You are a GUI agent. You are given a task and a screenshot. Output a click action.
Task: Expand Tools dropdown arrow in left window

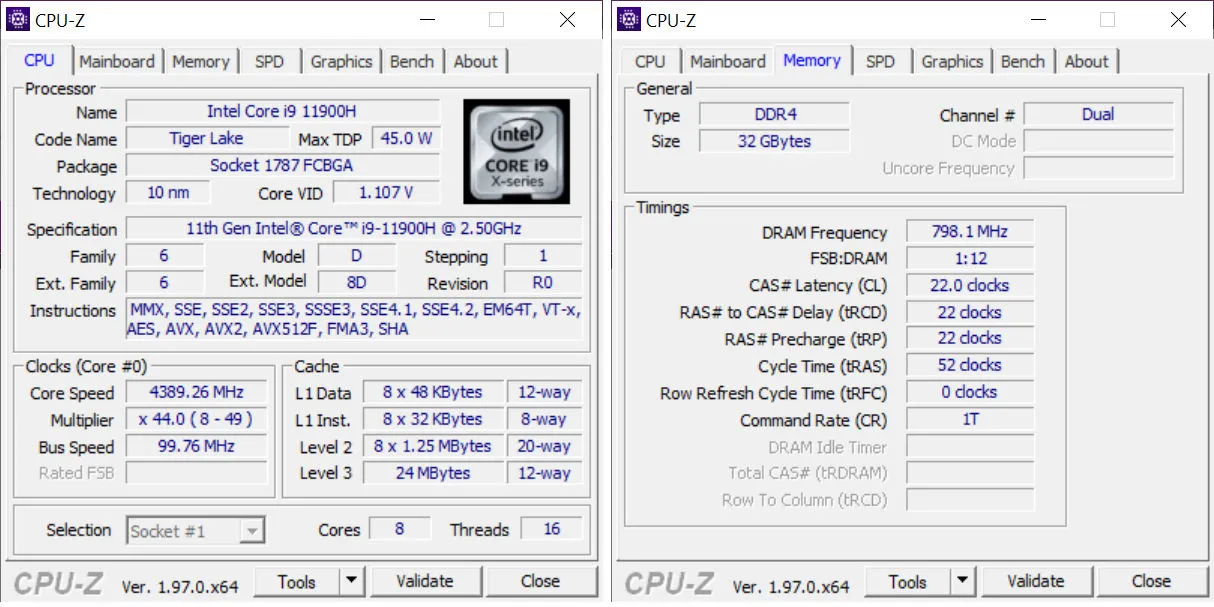click(x=352, y=581)
